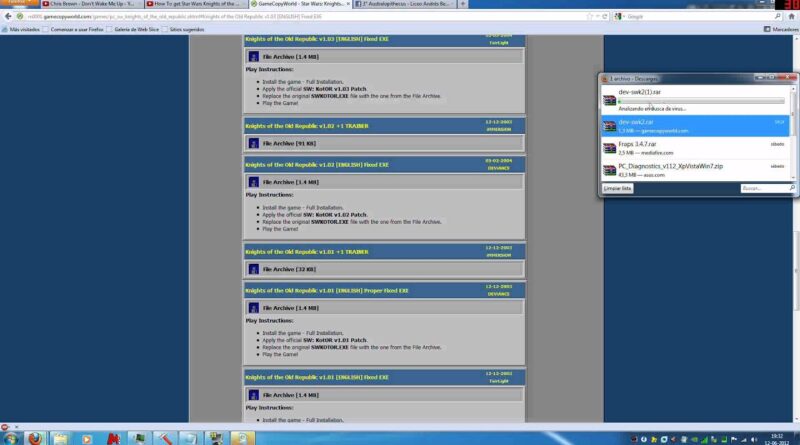
Task: Open Windows Media Player from taskbar
Action: coord(87,438)
